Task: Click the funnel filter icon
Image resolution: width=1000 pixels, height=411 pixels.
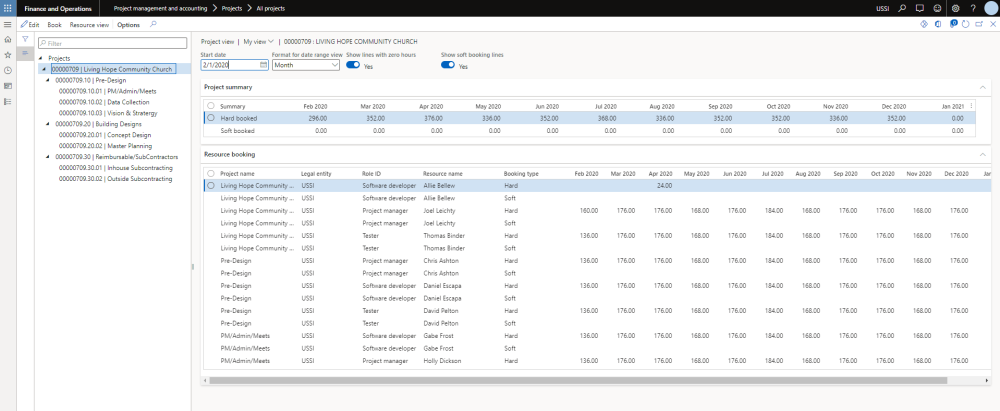Action: pos(26,39)
